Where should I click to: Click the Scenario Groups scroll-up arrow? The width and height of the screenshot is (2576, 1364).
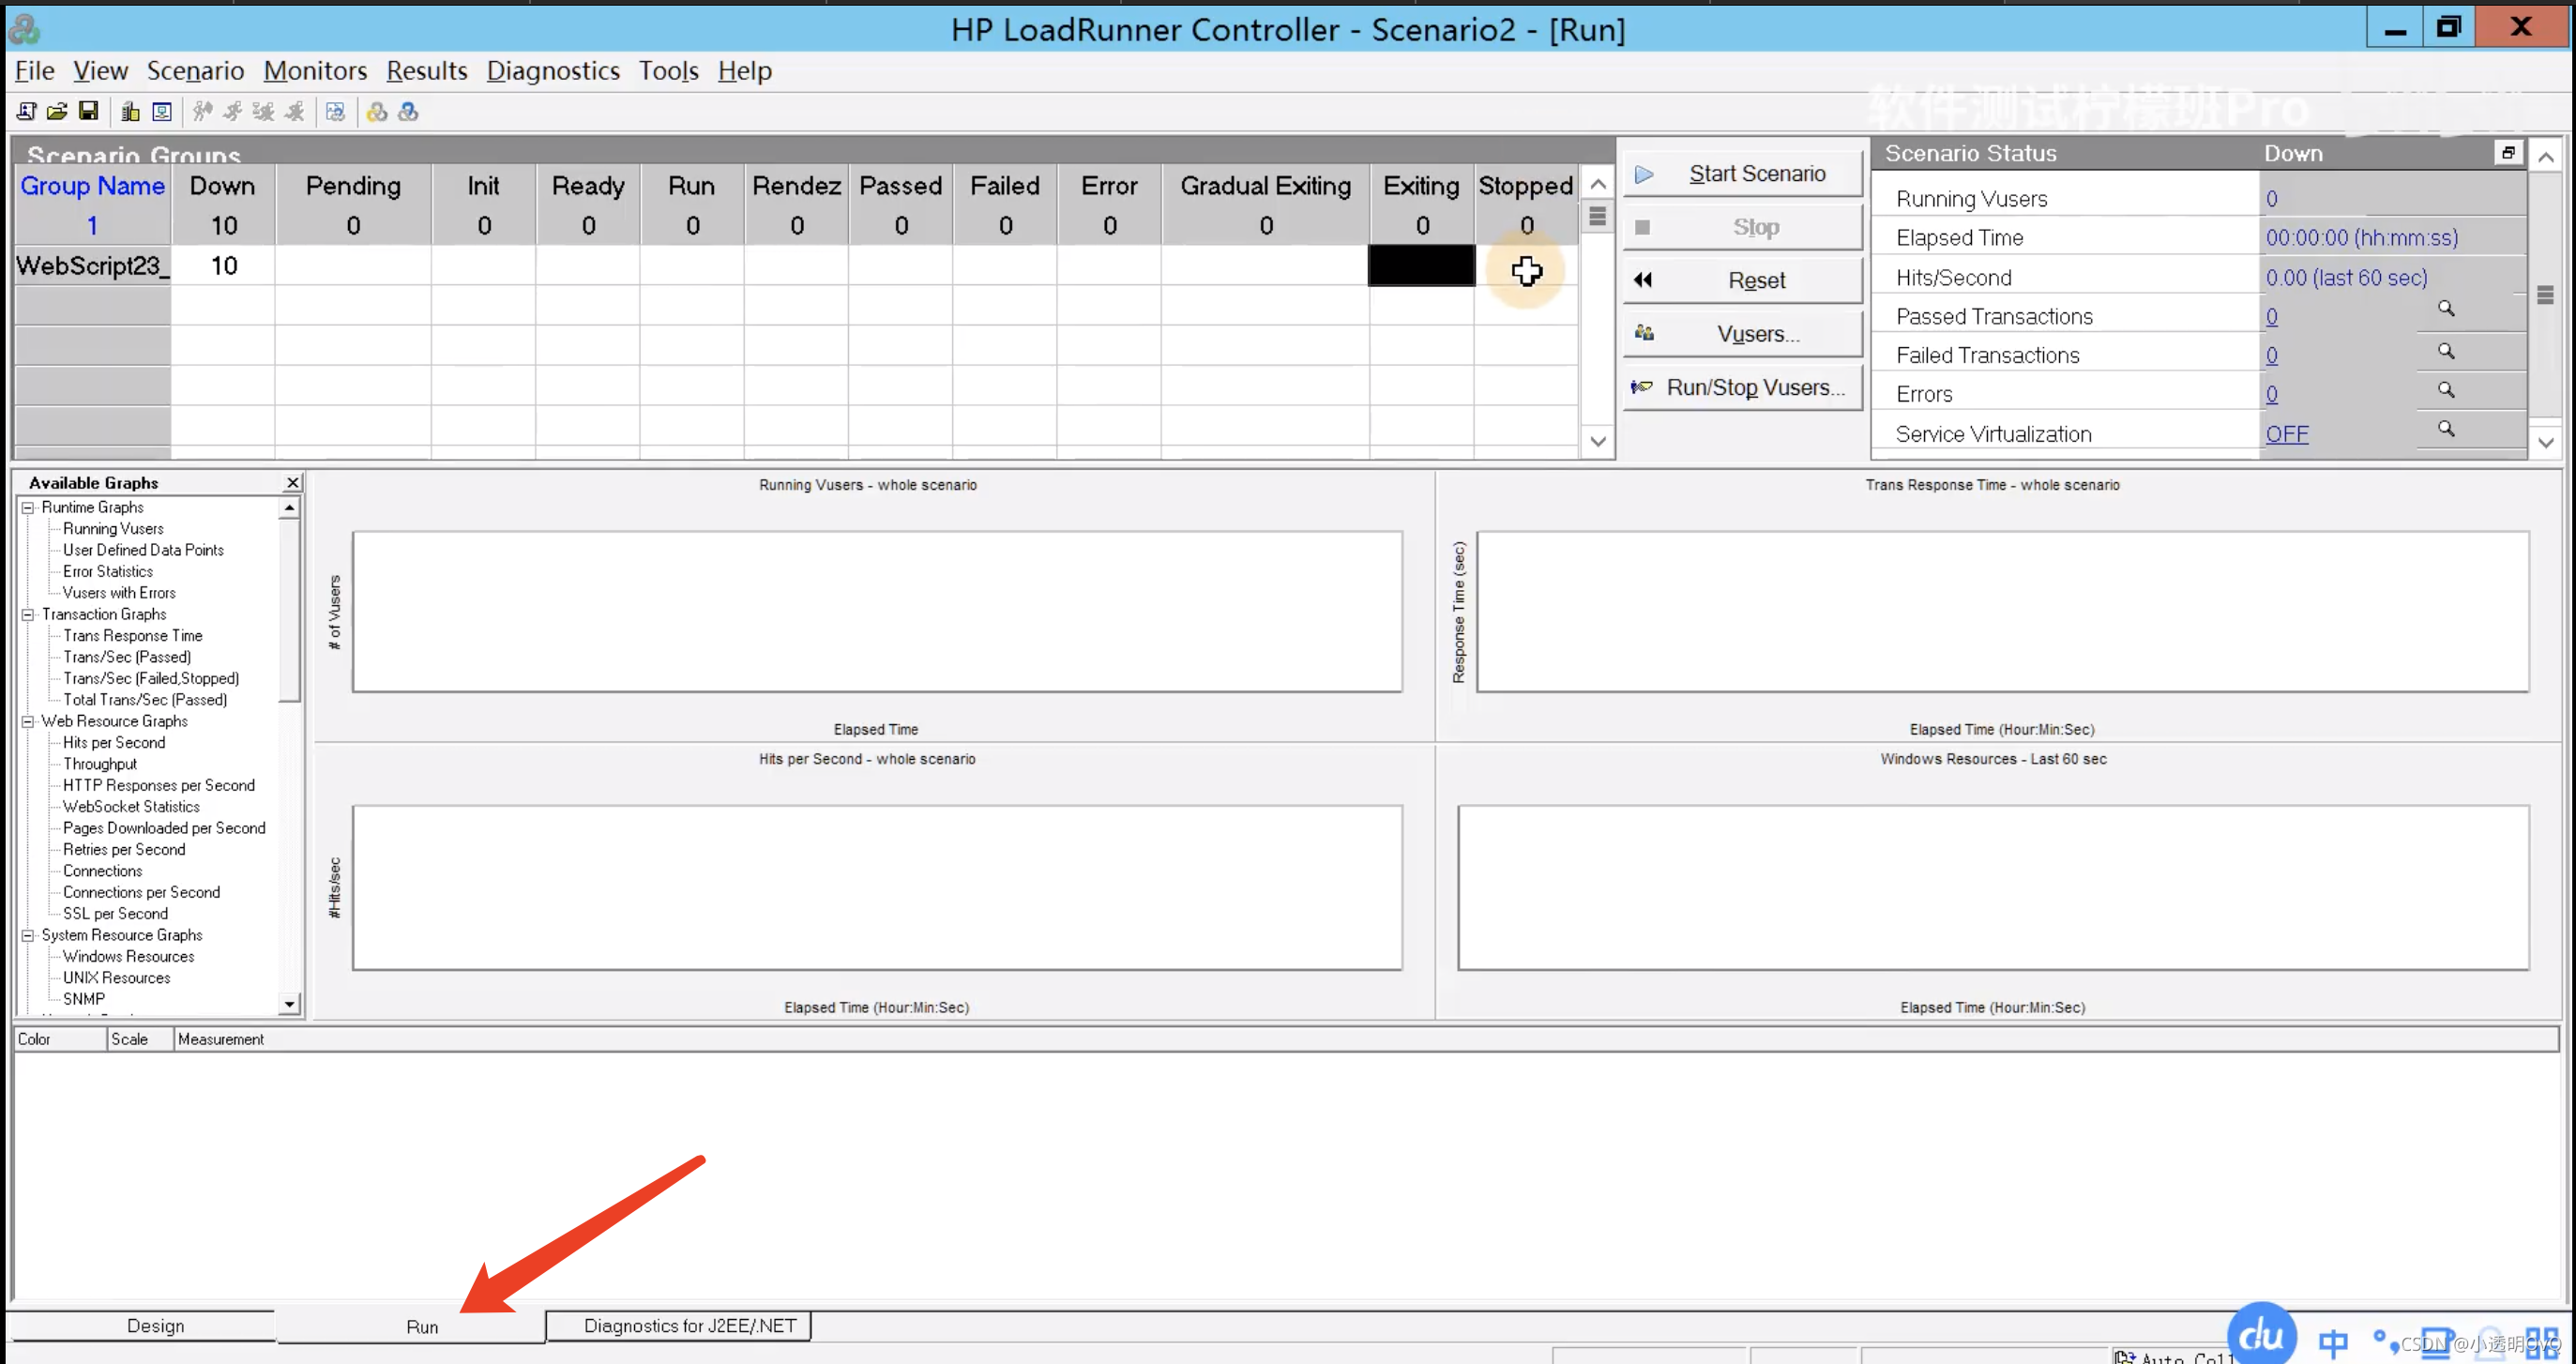1598,184
